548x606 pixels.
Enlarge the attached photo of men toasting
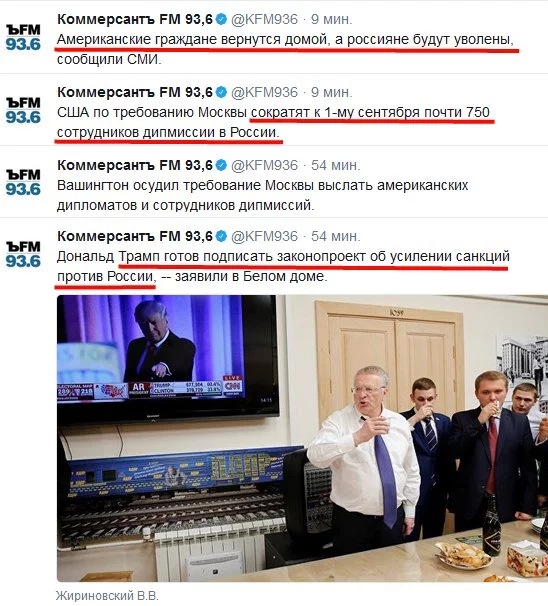(302, 438)
